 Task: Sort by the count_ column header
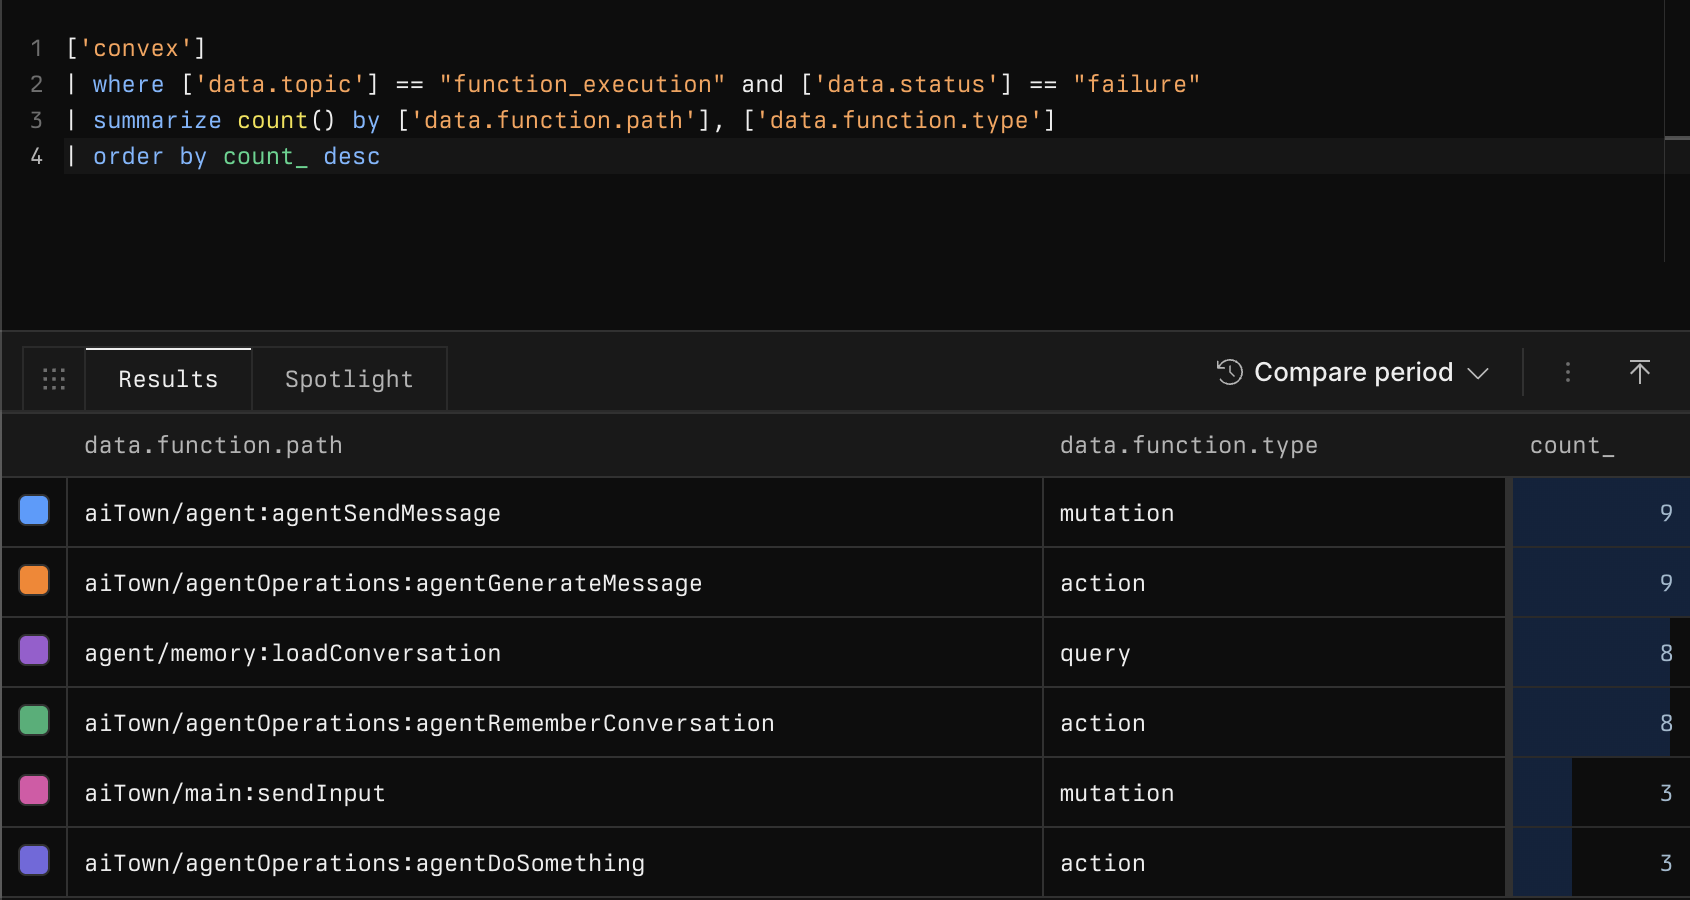[1572, 445]
